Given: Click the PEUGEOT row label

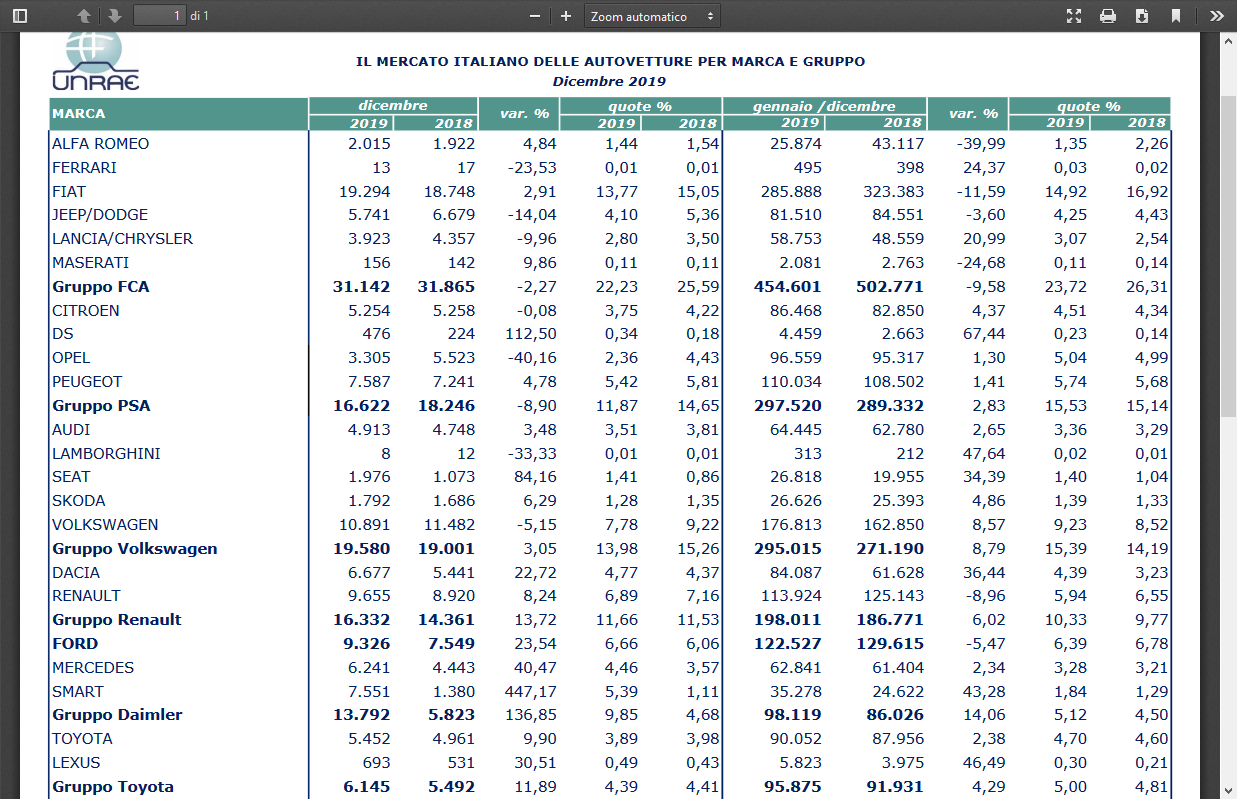Looking at the screenshot, I should pyautogui.click(x=87, y=382).
